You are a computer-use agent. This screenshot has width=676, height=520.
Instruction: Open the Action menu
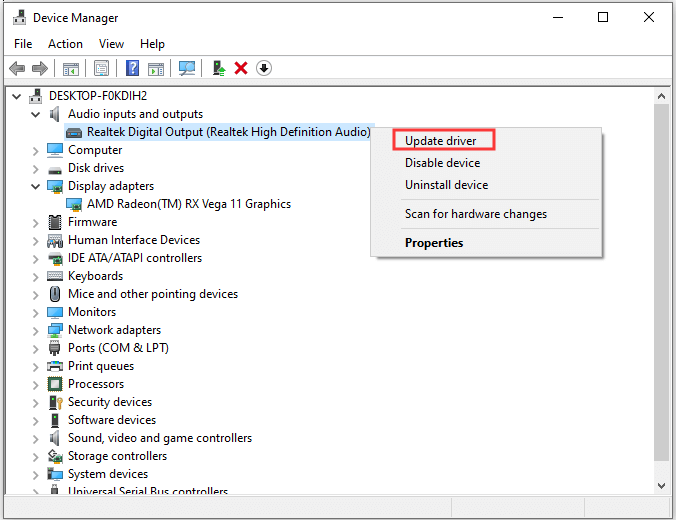tap(65, 44)
